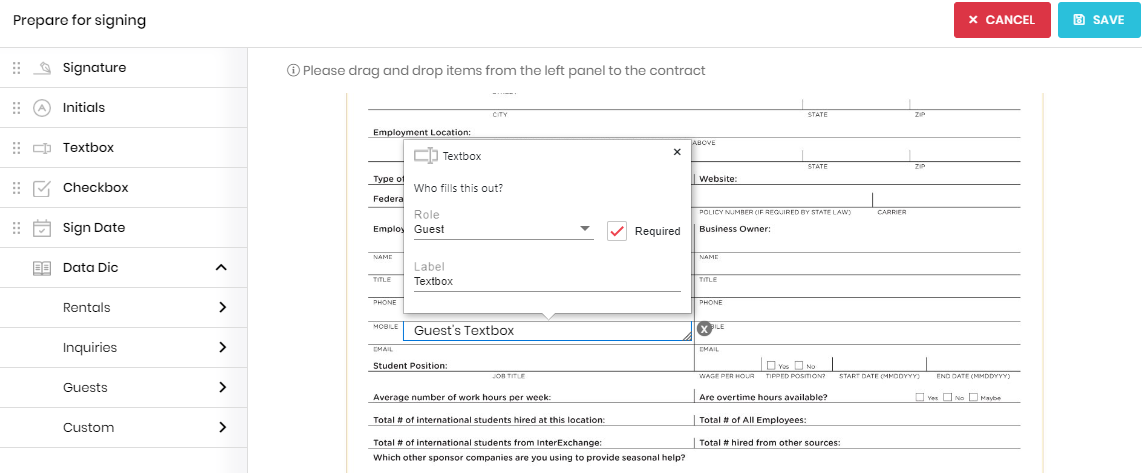Close the Textbox properties popup
This screenshot has width=1142, height=473.
tap(677, 152)
